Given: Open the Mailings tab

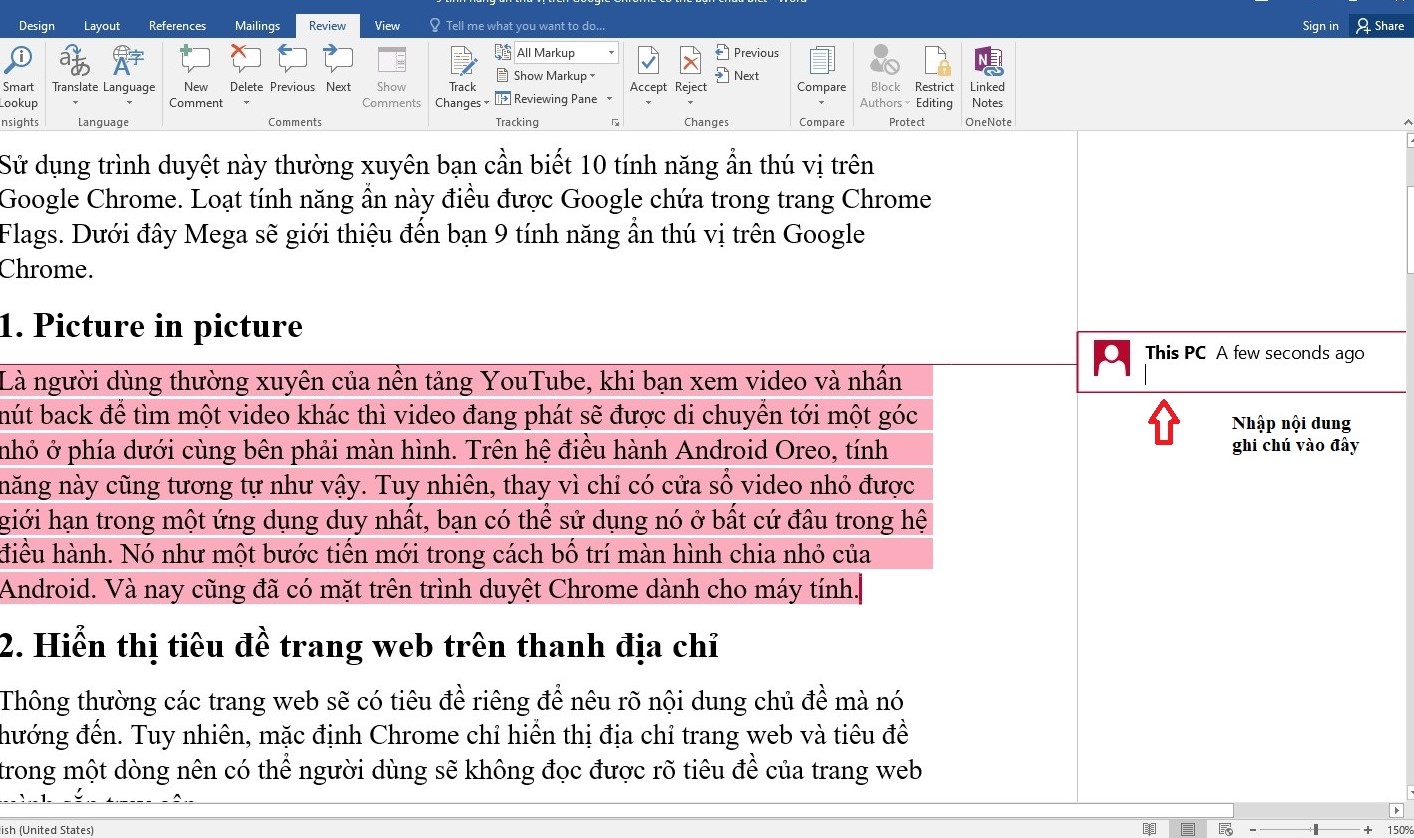Looking at the screenshot, I should 257,26.
